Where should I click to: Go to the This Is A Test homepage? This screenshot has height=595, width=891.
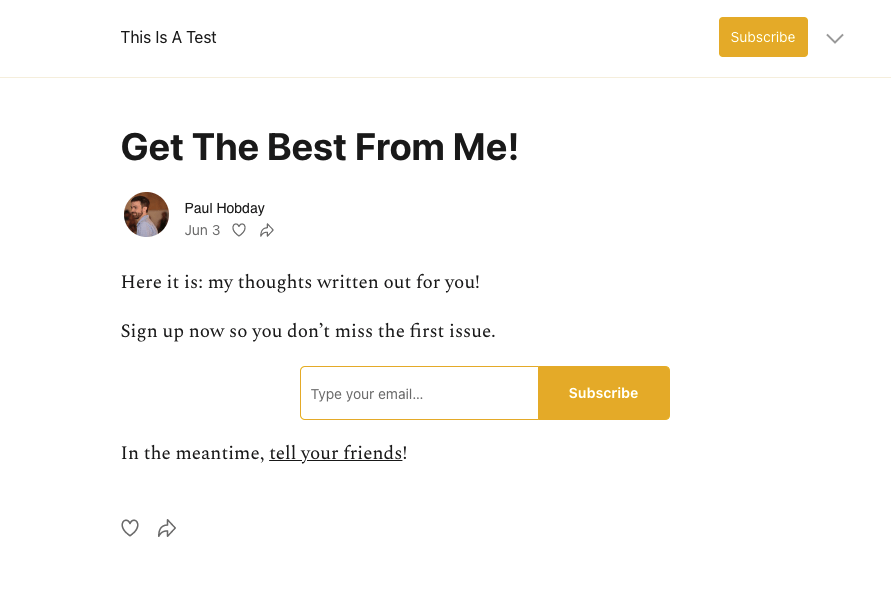(168, 37)
